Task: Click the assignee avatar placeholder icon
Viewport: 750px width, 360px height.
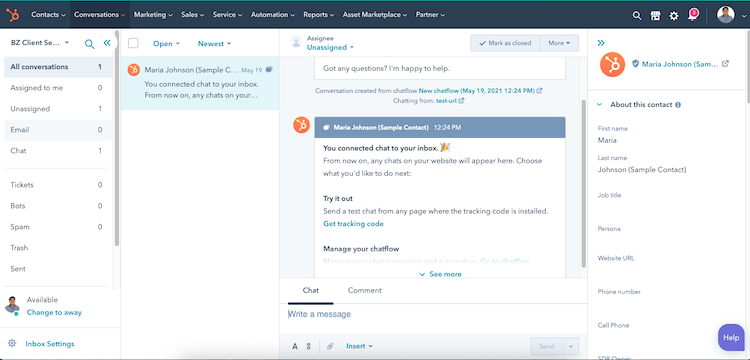Action: (296, 42)
